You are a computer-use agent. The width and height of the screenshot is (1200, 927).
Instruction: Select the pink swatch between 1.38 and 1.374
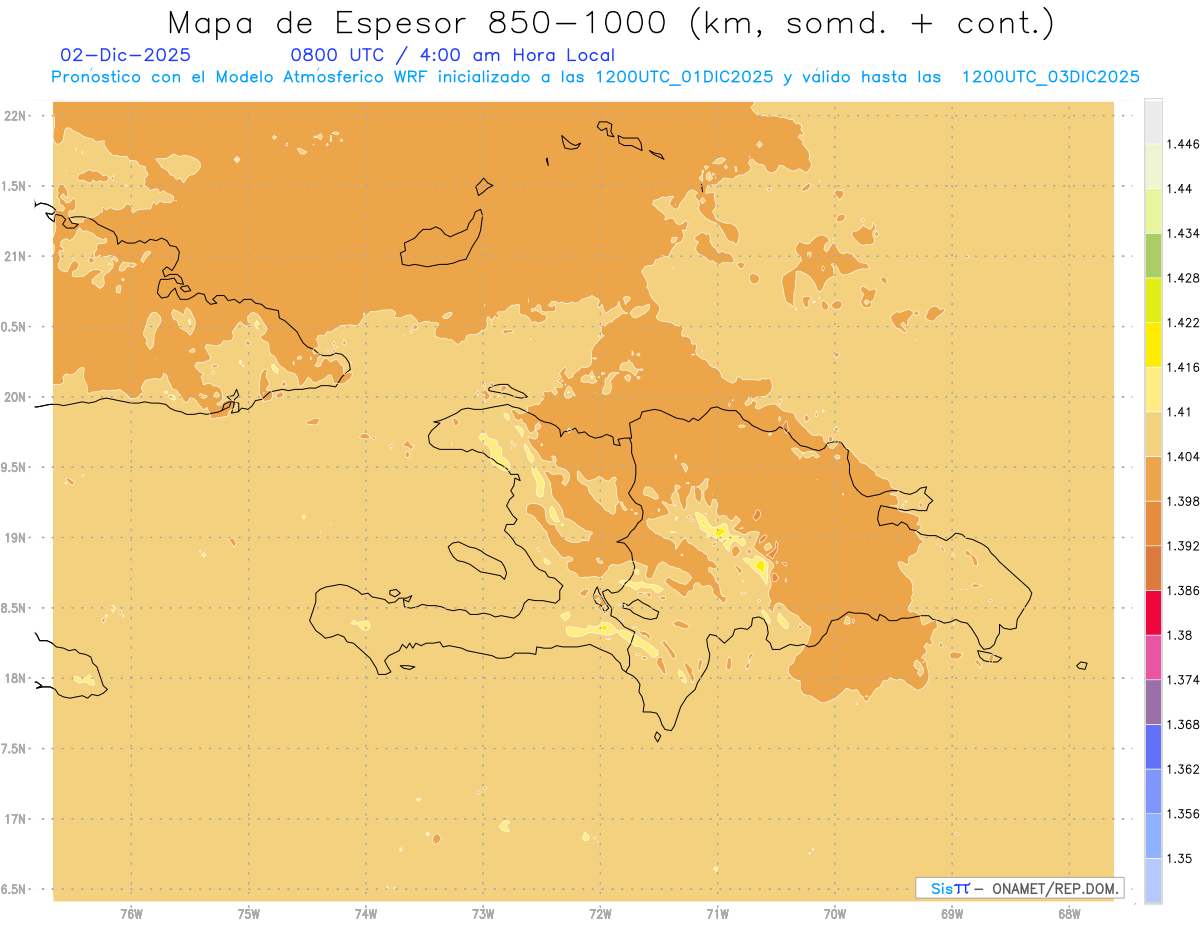[1153, 657]
